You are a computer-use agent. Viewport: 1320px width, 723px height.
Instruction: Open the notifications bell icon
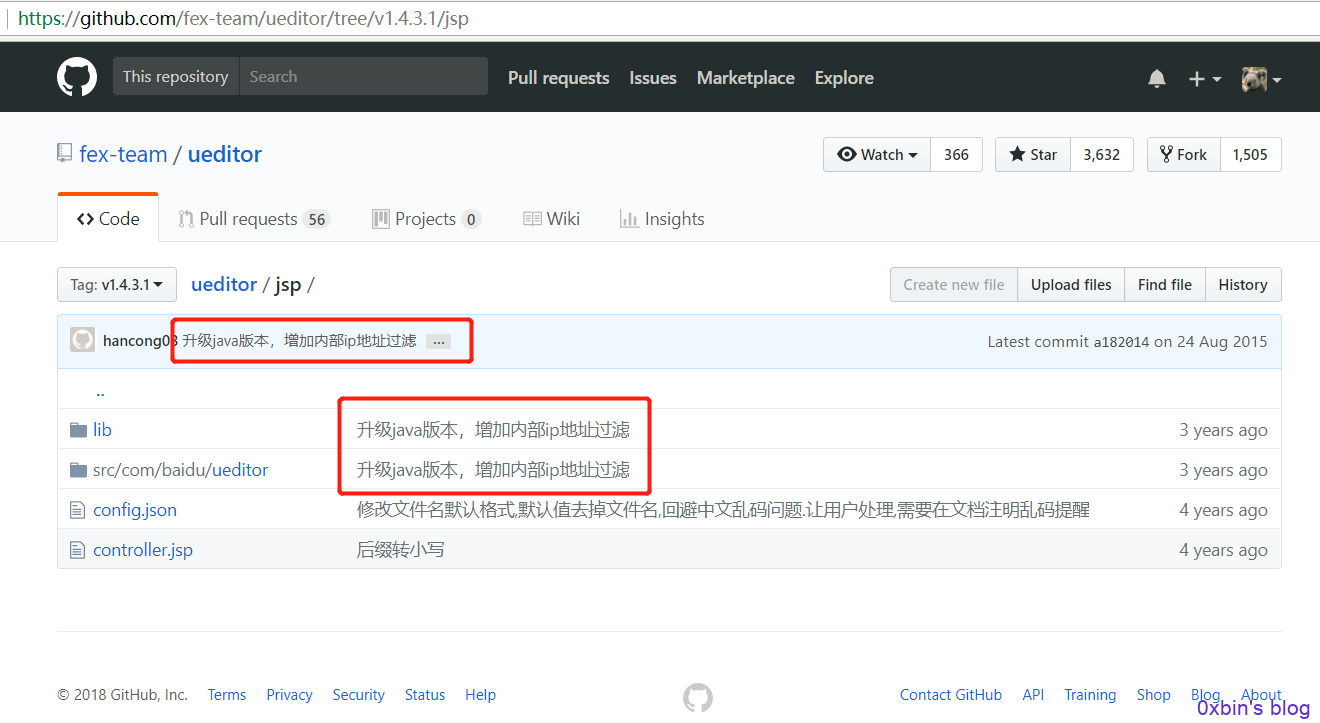(x=1157, y=78)
